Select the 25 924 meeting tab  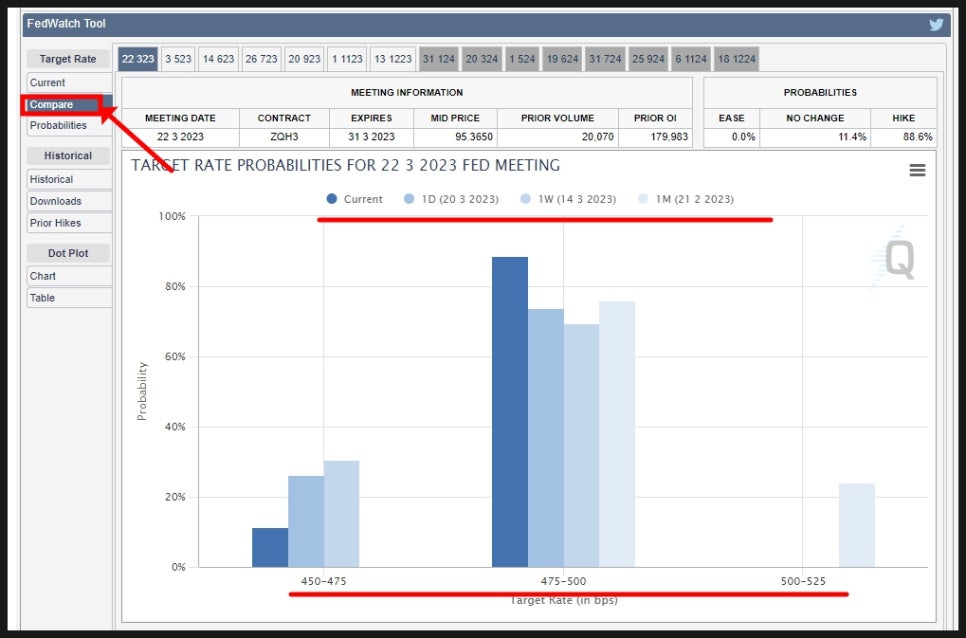648,59
